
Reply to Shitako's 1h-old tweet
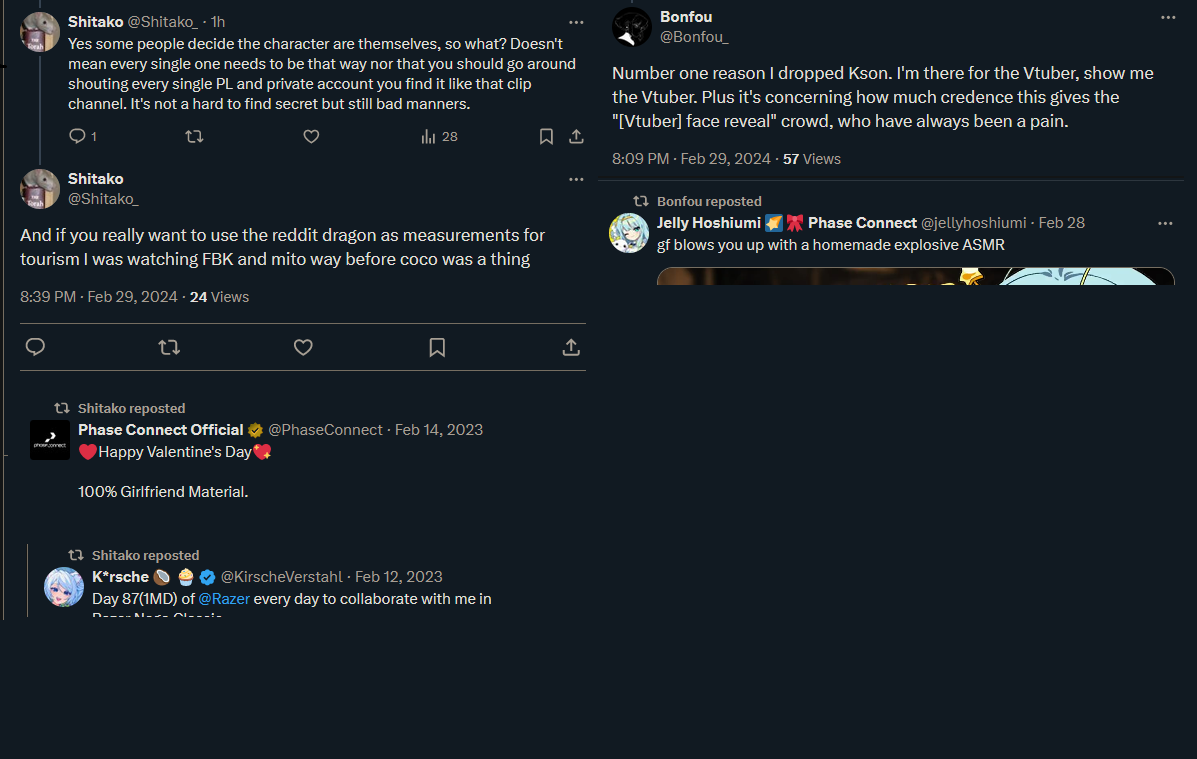(x=77, y=136)
